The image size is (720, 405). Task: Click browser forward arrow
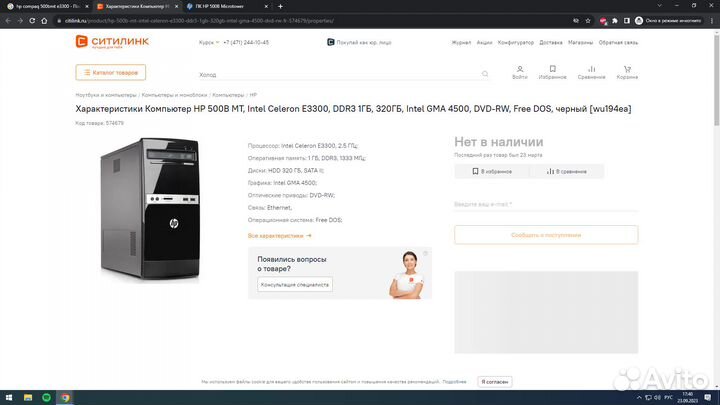[x=20, y=21]
